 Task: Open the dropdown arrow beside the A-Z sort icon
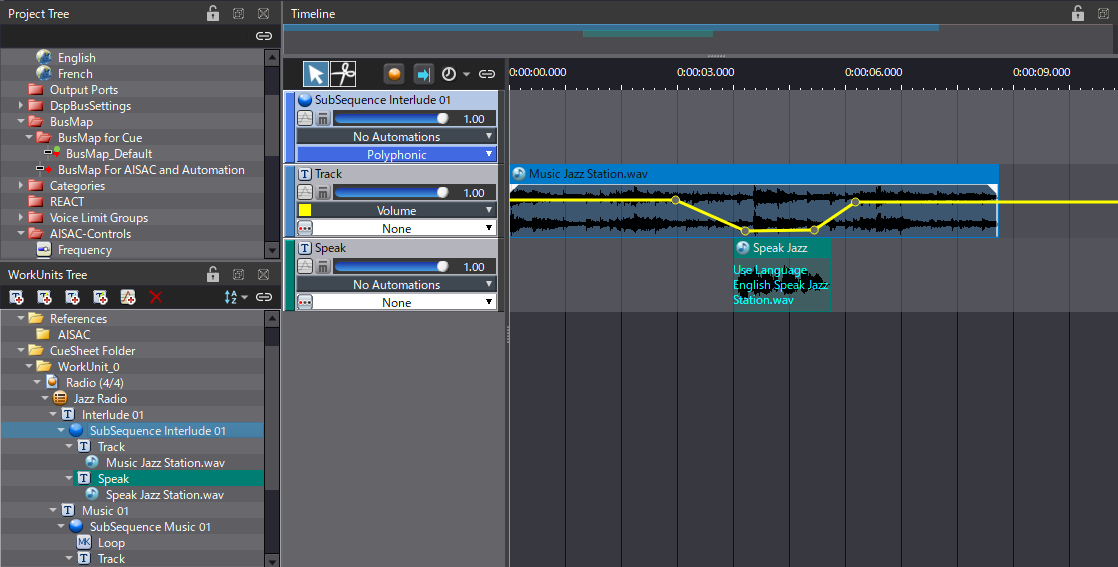point(245,297)
